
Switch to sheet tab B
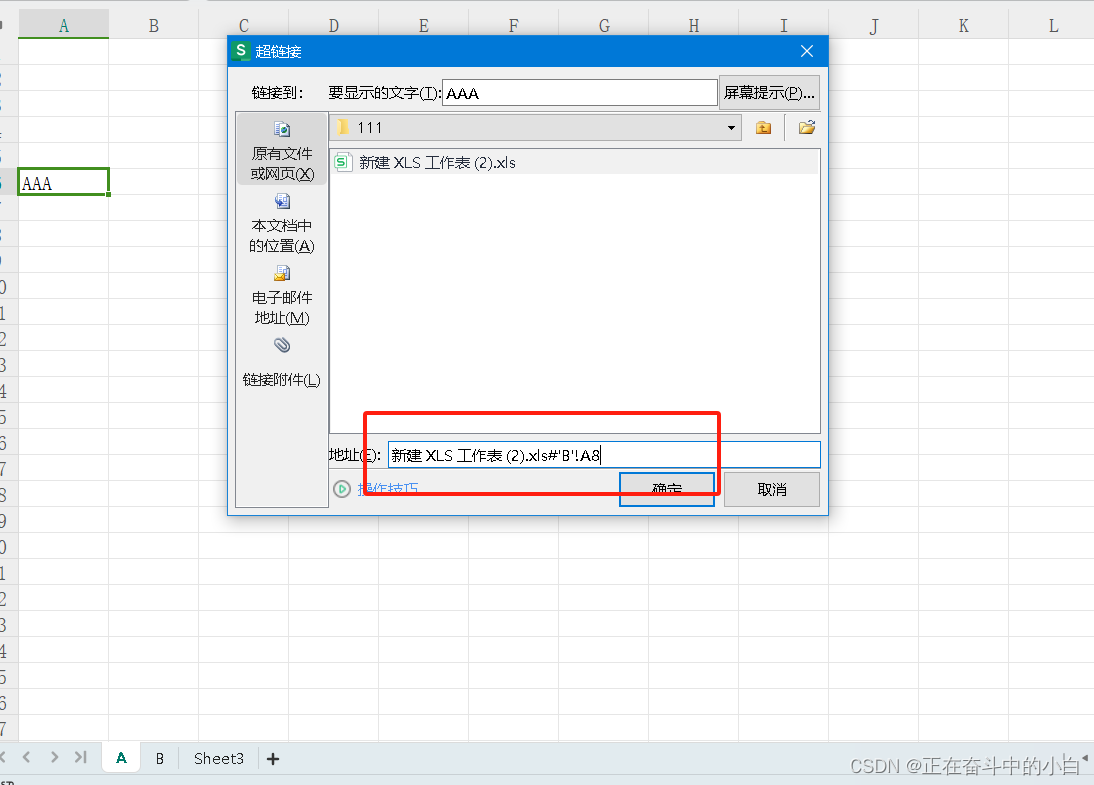(x=159, y=758)
